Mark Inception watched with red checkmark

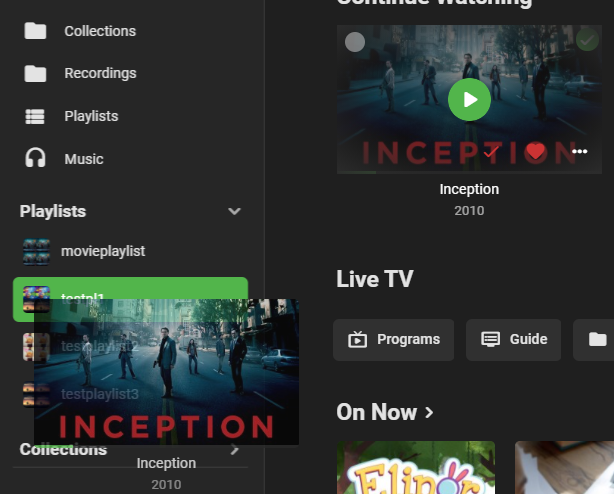point(491,151)
